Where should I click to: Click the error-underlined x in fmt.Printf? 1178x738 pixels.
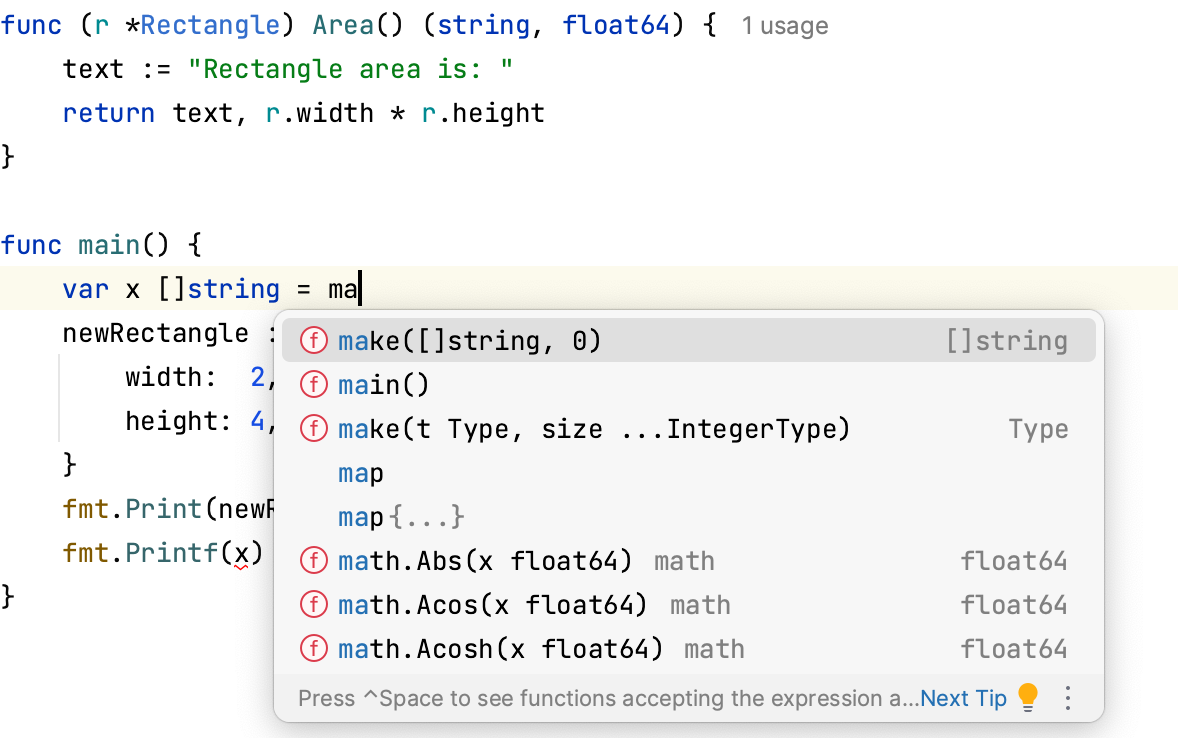click(x=240, y=553)
